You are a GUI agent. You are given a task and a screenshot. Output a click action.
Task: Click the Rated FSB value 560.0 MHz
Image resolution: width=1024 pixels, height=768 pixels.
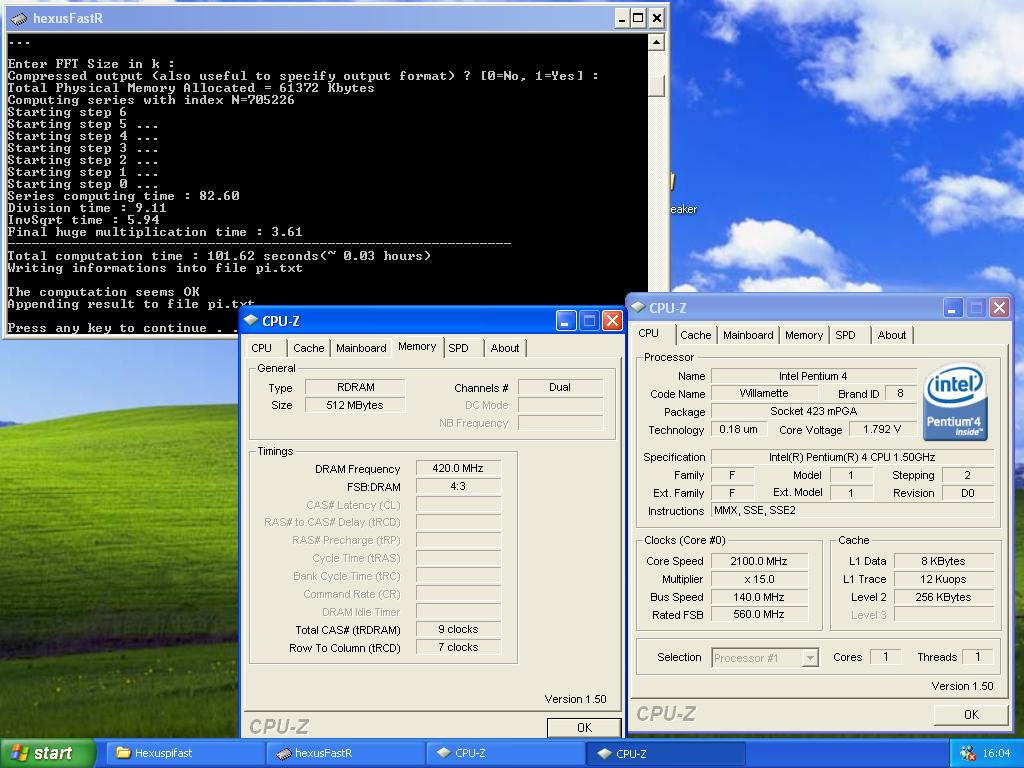click(x=759, y=615)
